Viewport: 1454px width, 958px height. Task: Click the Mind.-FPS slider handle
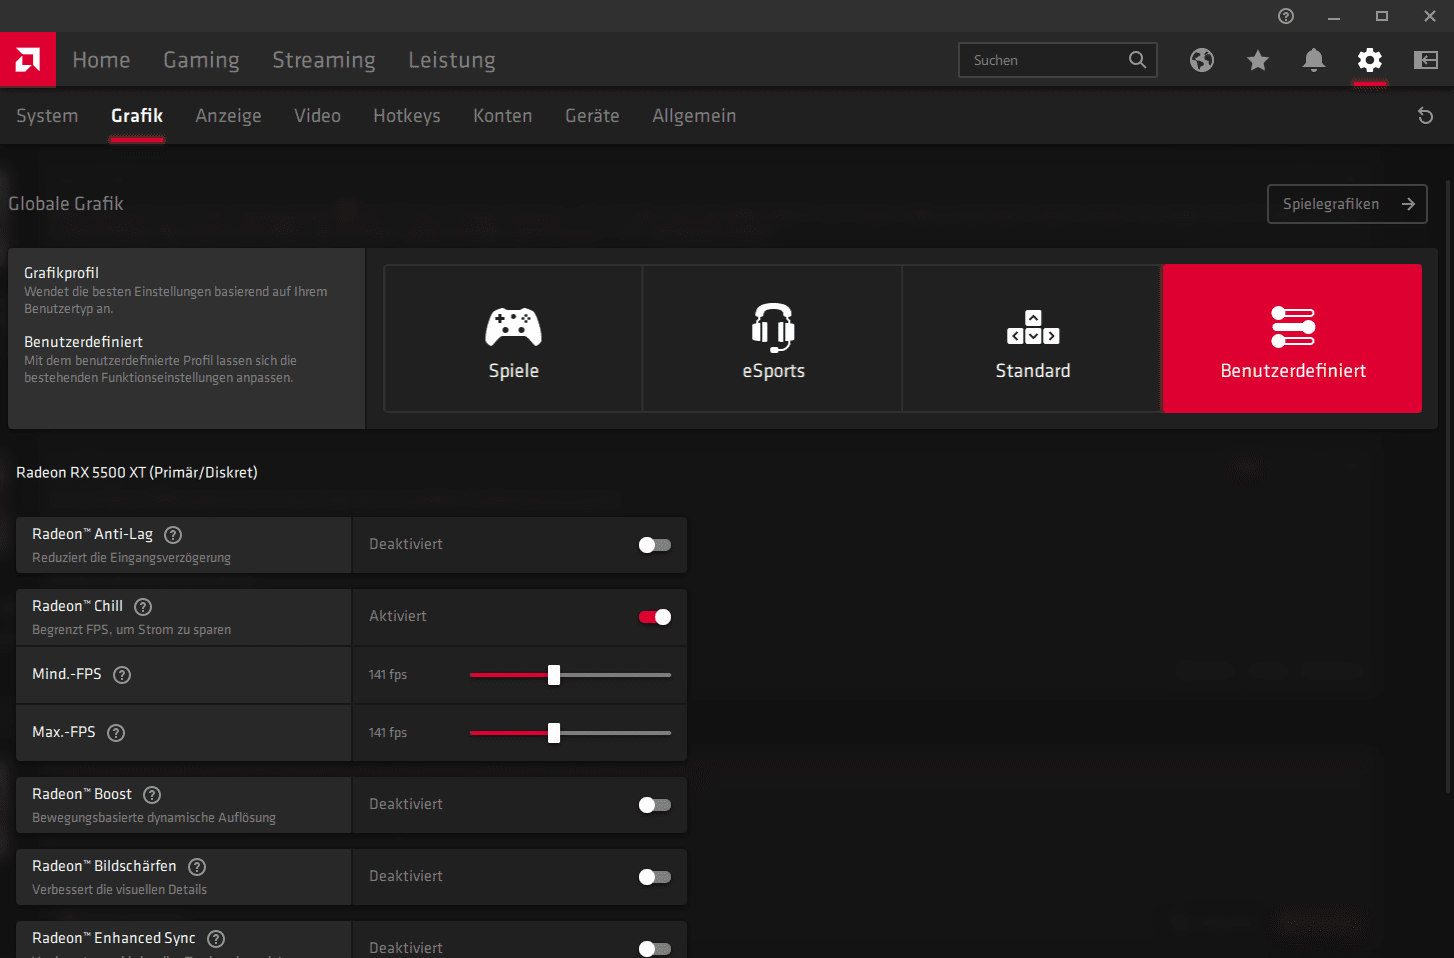point(554,675)
